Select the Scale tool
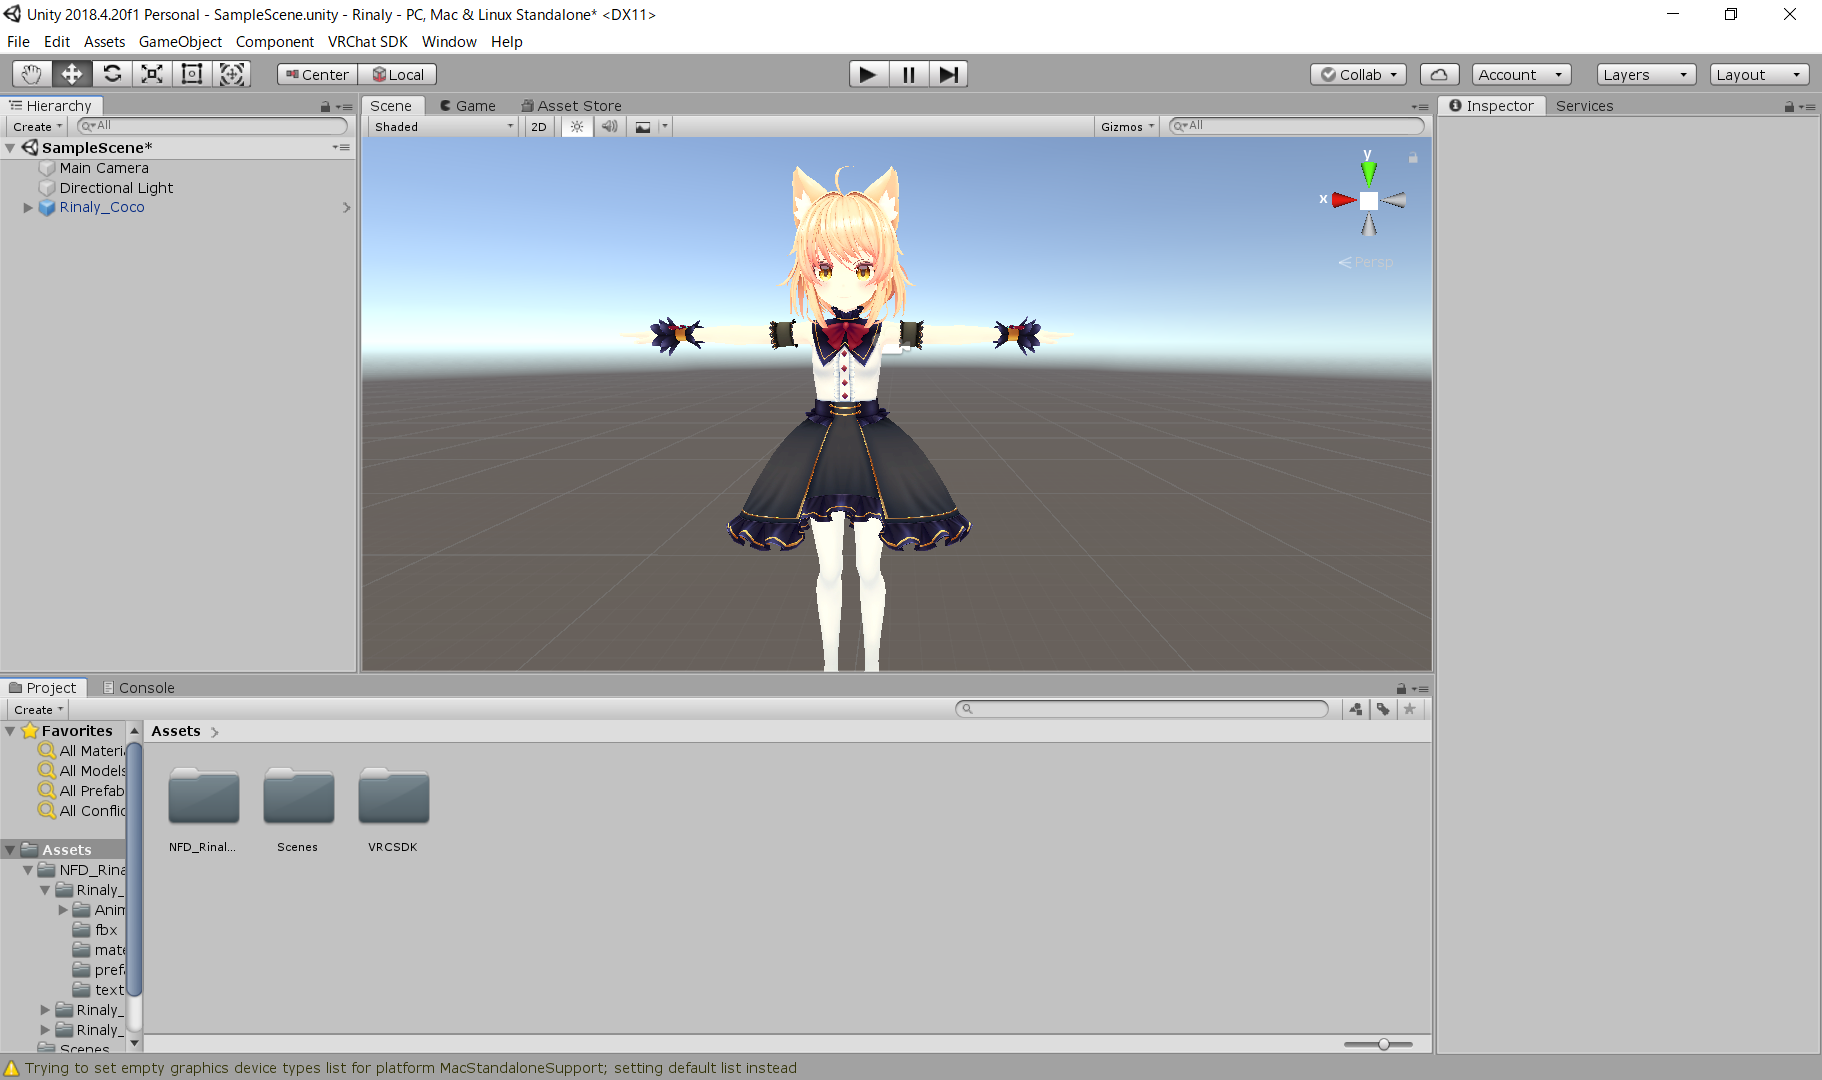 point(151,73)
